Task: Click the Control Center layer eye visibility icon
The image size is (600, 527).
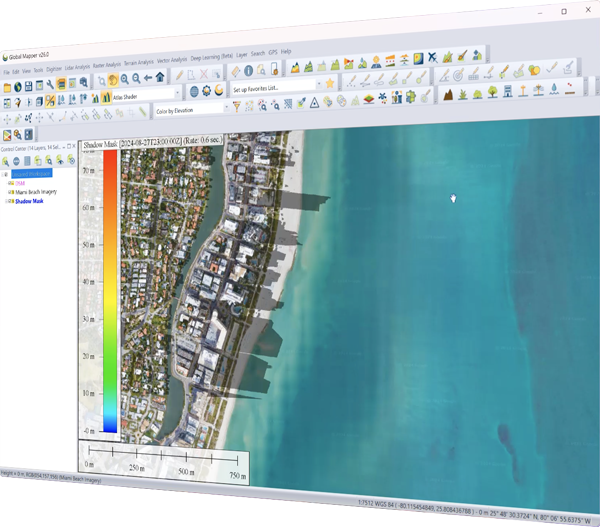Action: click(60, 160)
